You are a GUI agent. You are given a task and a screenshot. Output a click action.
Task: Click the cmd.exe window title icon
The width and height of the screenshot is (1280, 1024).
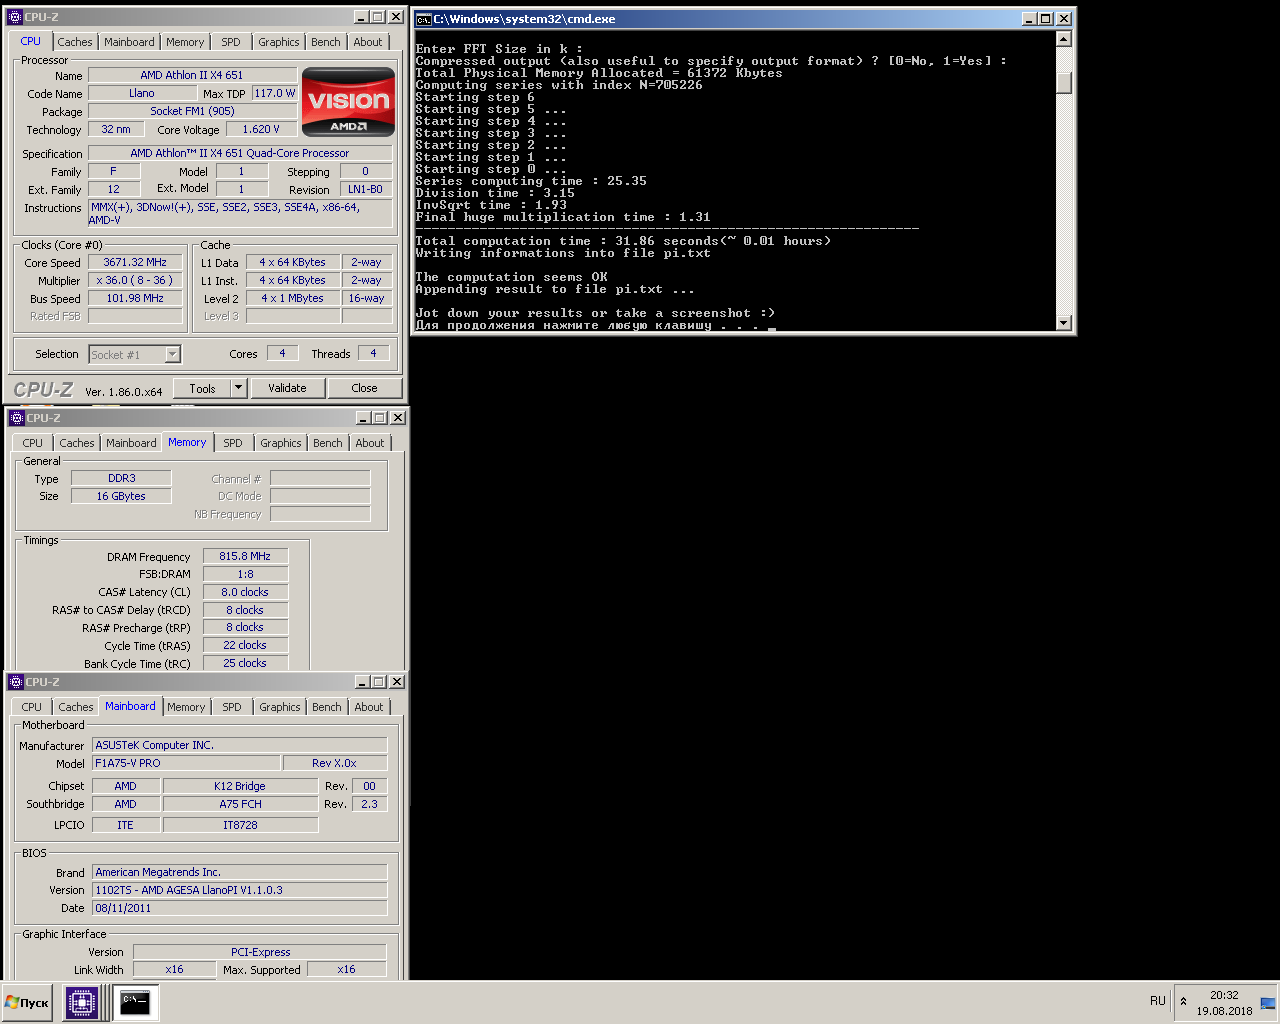pyautogui.click(x=423, y=19)
